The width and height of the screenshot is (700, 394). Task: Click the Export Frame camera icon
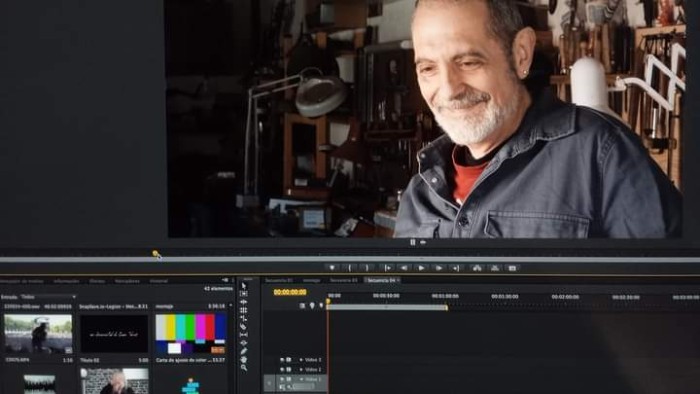coord(512,268)
